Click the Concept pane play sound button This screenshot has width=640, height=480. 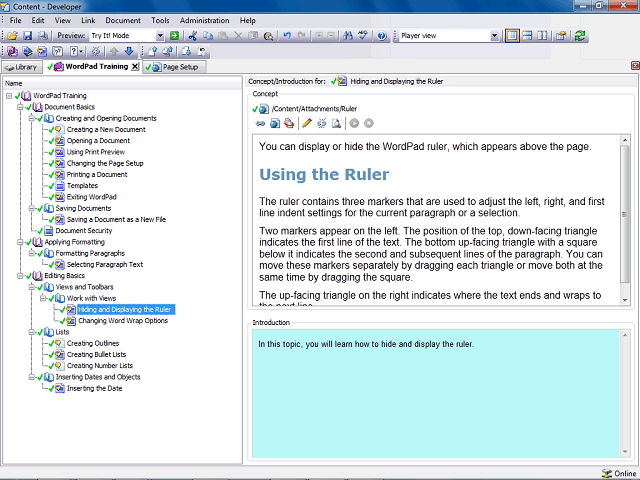(354, 123)
